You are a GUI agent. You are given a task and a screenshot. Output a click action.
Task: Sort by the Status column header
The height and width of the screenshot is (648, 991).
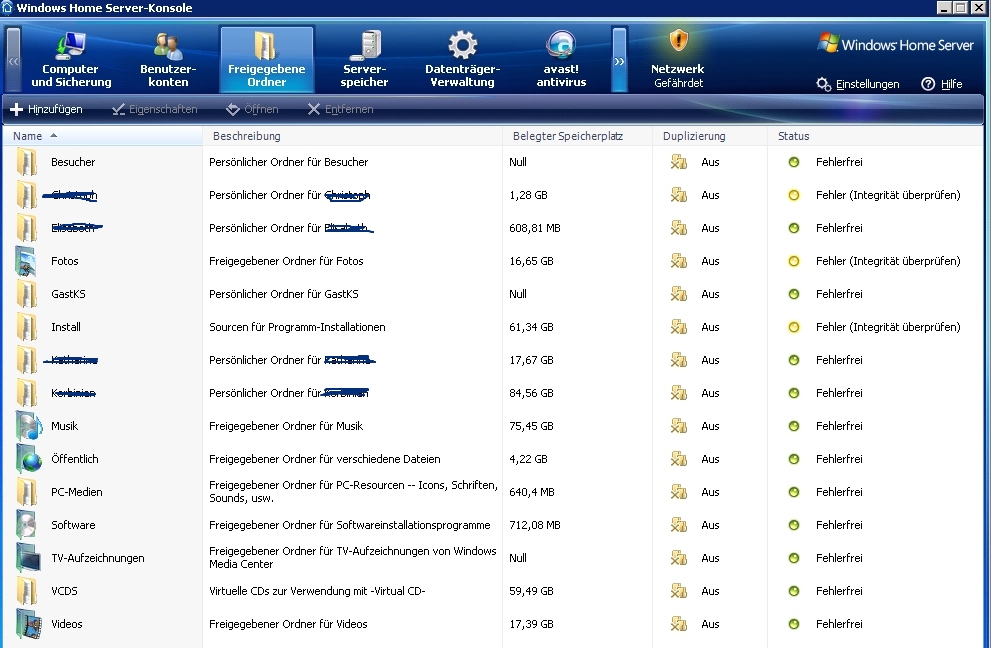coord(875,136)
